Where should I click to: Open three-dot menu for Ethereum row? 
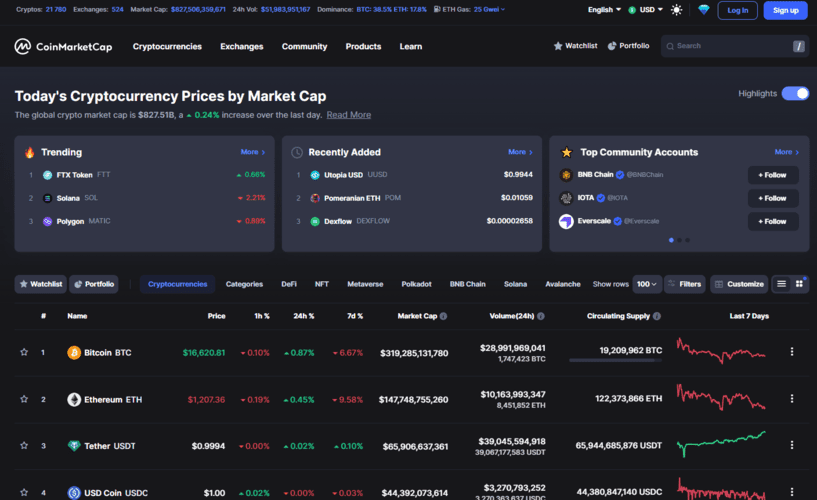[x=791, y=398]
